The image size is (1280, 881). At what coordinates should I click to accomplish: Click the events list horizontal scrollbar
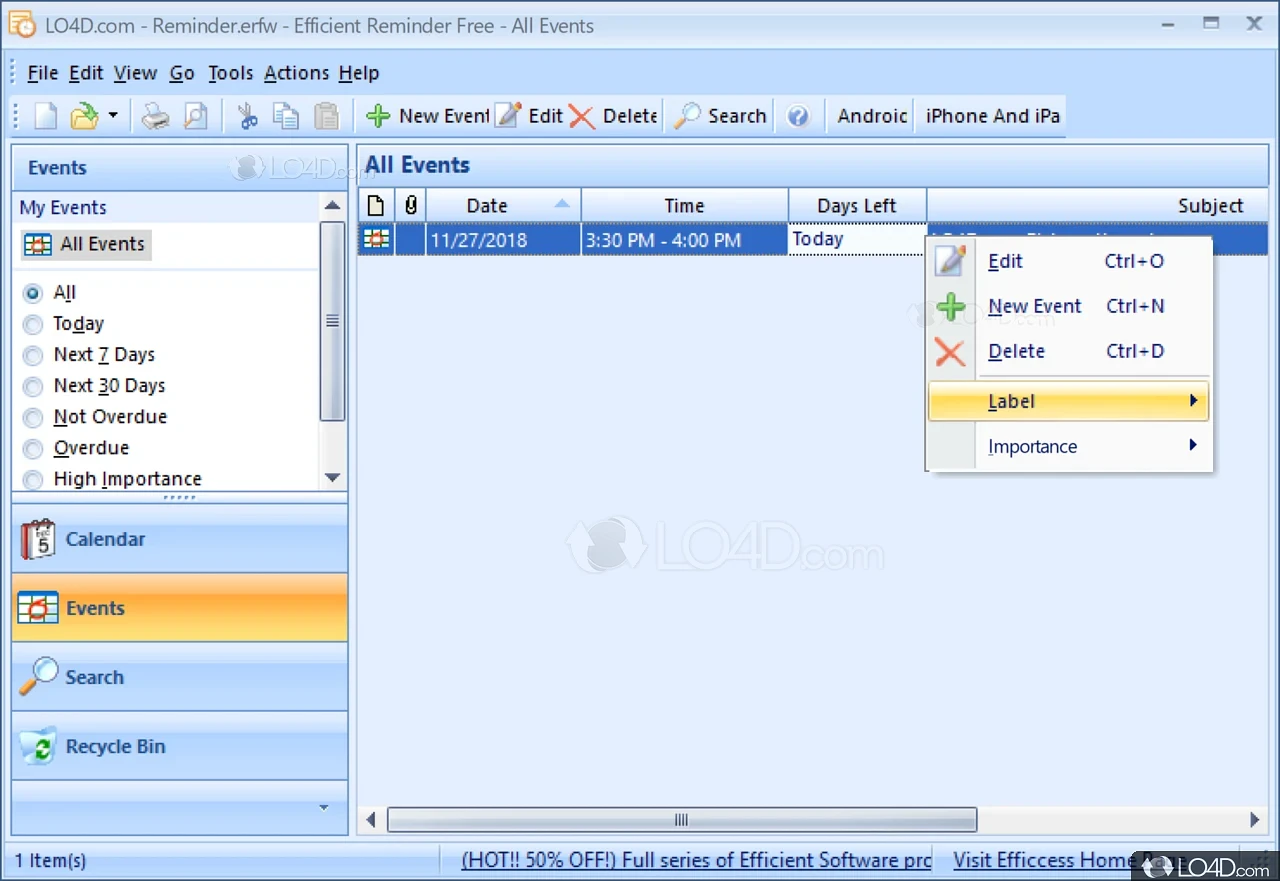click(681, 819)
